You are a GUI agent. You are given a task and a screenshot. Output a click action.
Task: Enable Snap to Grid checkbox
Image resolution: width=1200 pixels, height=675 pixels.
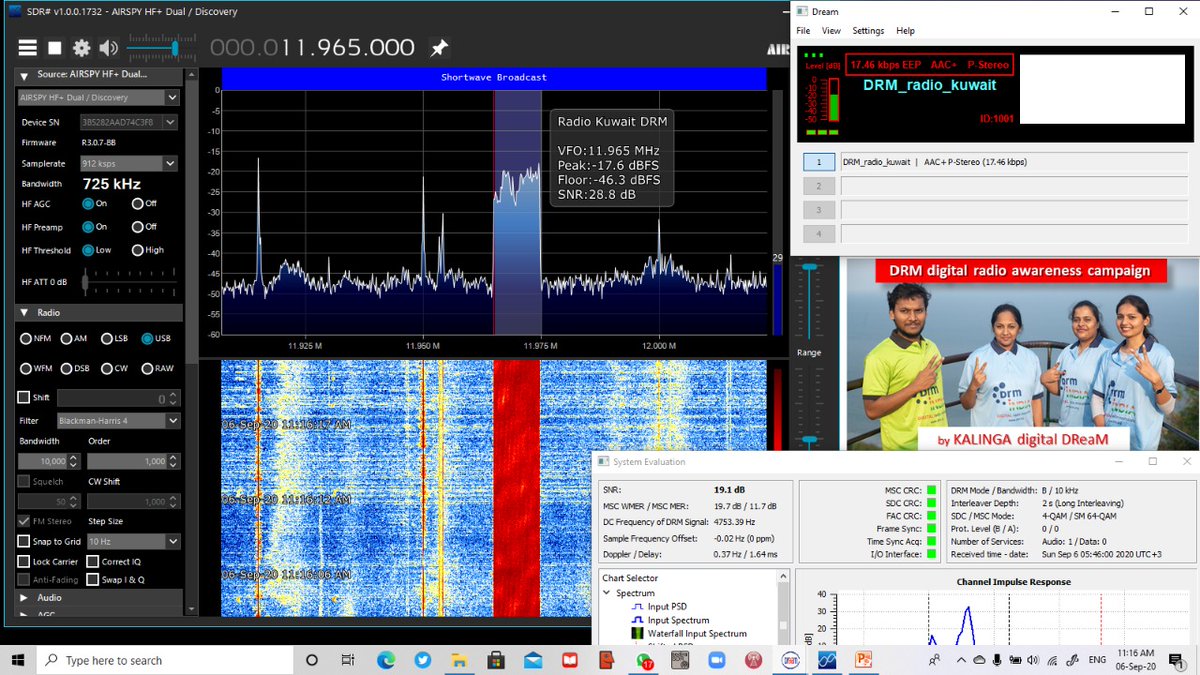pos(24,541)
